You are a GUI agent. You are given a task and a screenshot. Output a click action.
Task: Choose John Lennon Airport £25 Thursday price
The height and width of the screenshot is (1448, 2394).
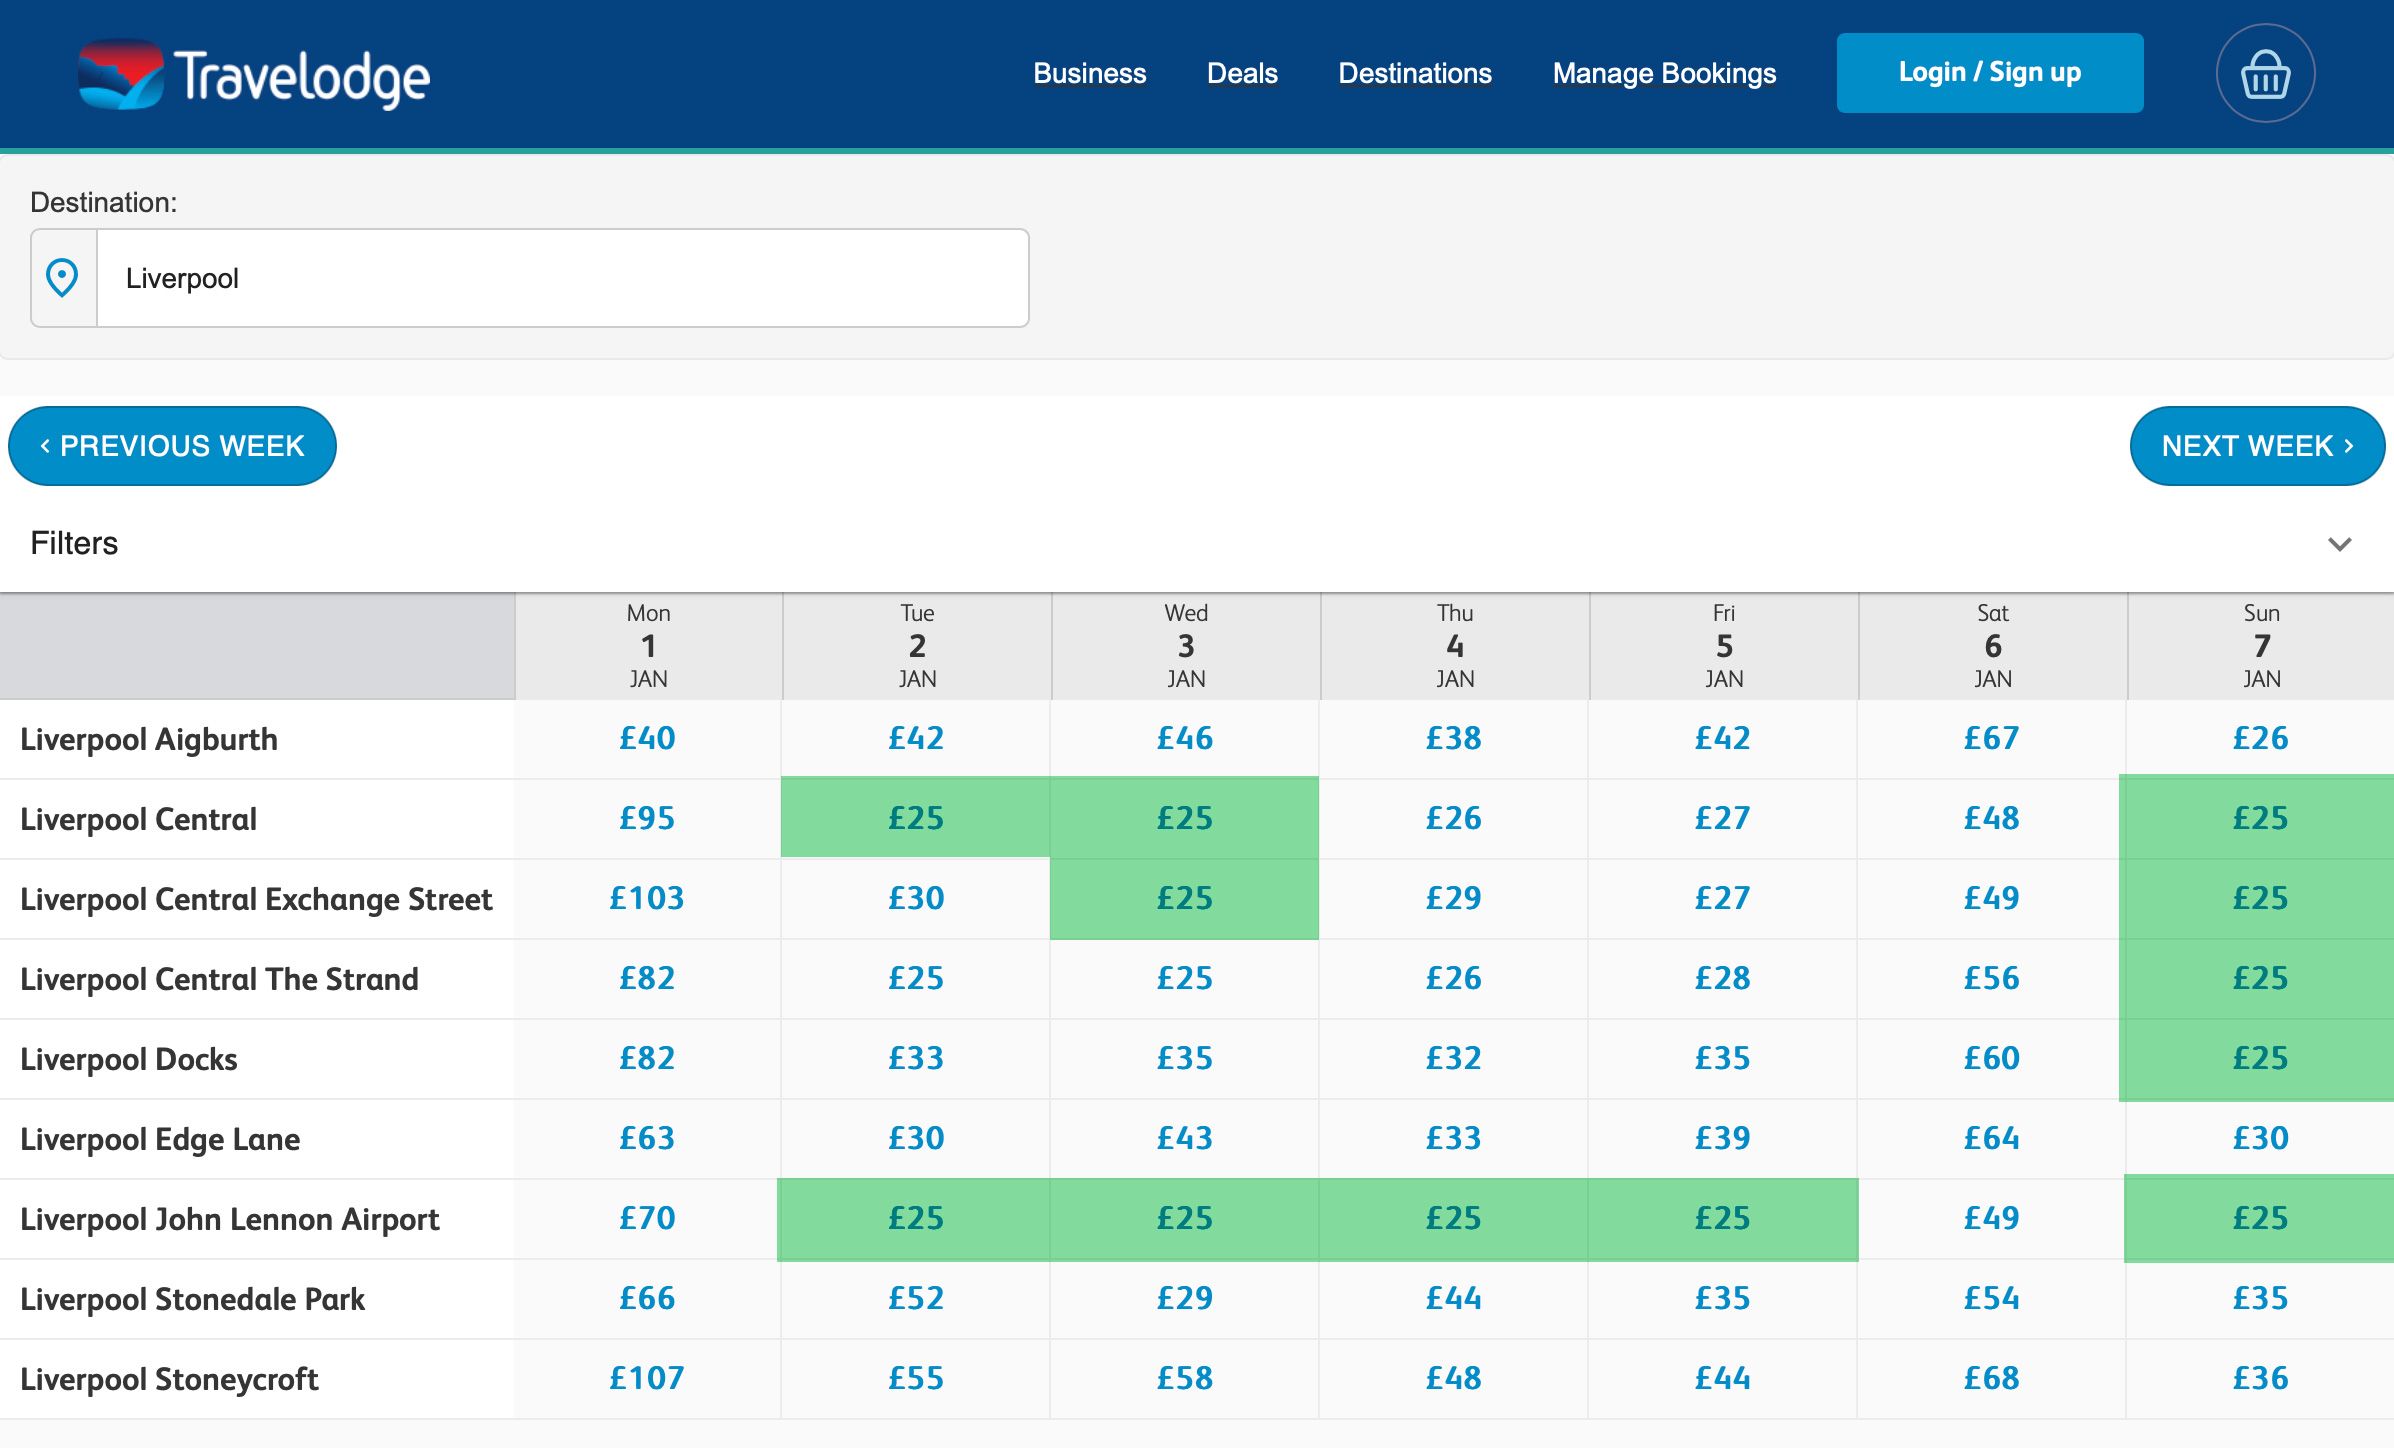(1453, 1218)
